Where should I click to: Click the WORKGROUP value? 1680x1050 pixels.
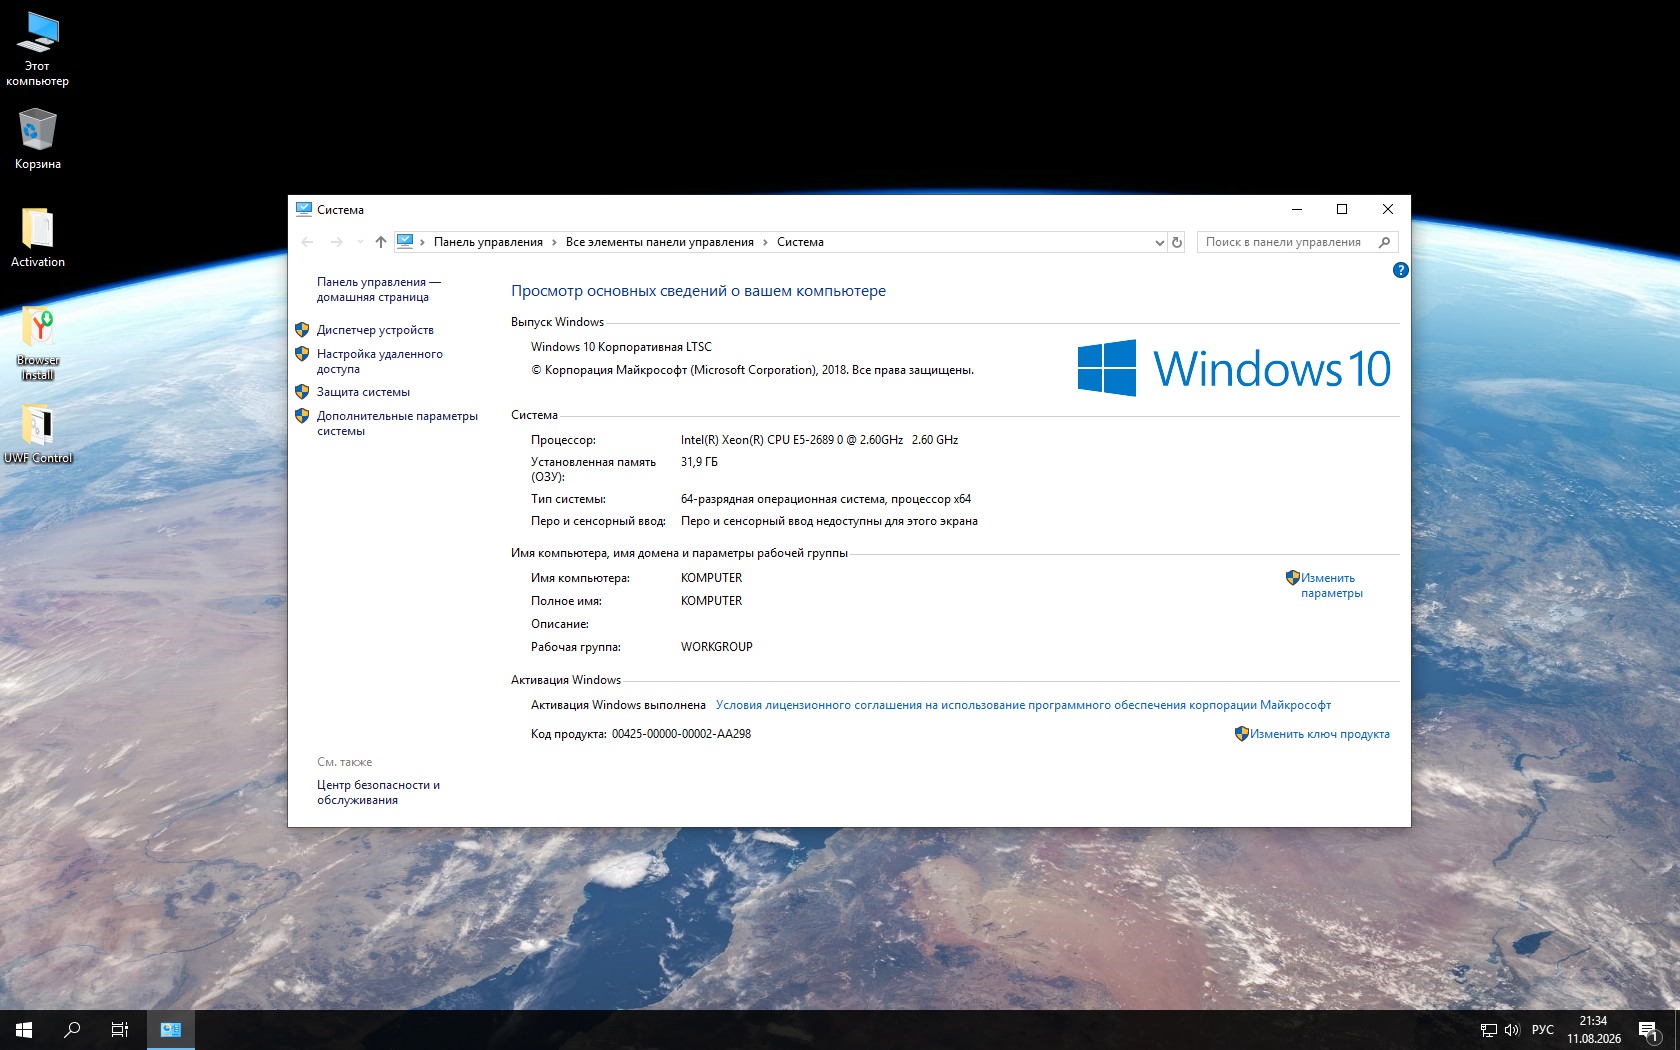tap(716, 647)
